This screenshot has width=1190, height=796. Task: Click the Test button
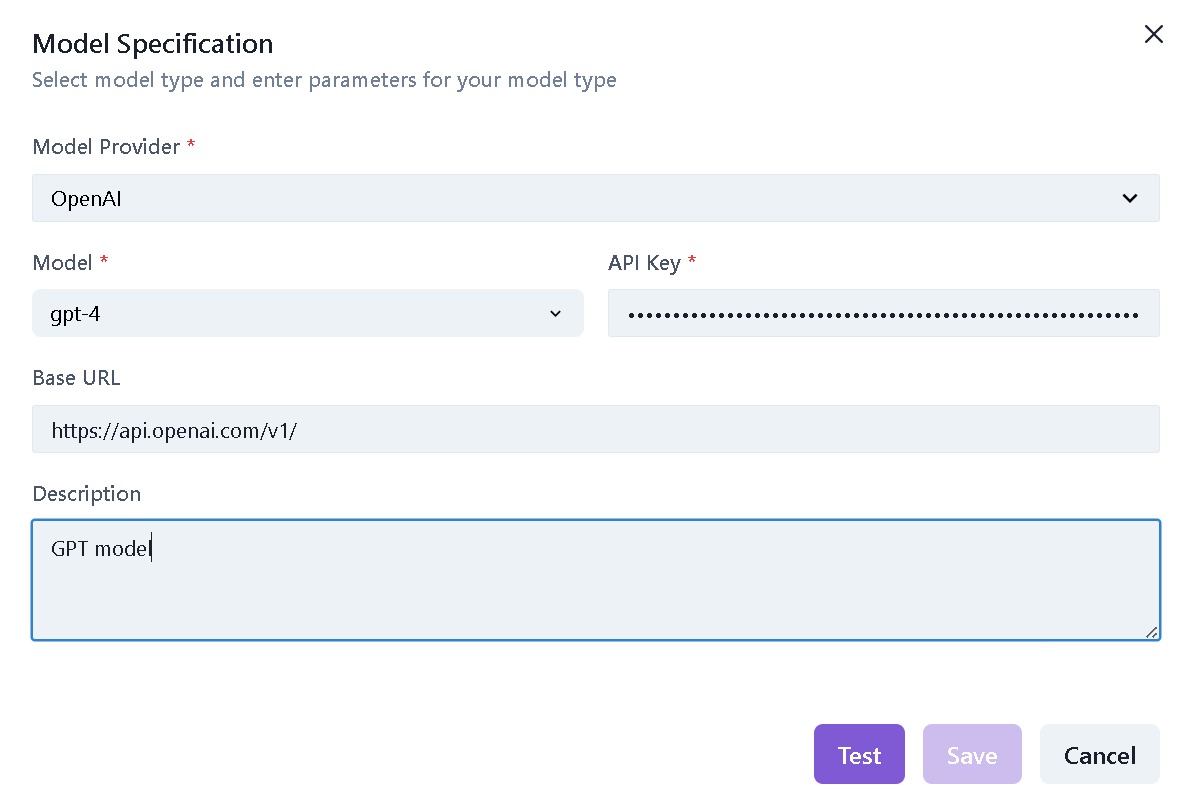(x=859, y=754)
